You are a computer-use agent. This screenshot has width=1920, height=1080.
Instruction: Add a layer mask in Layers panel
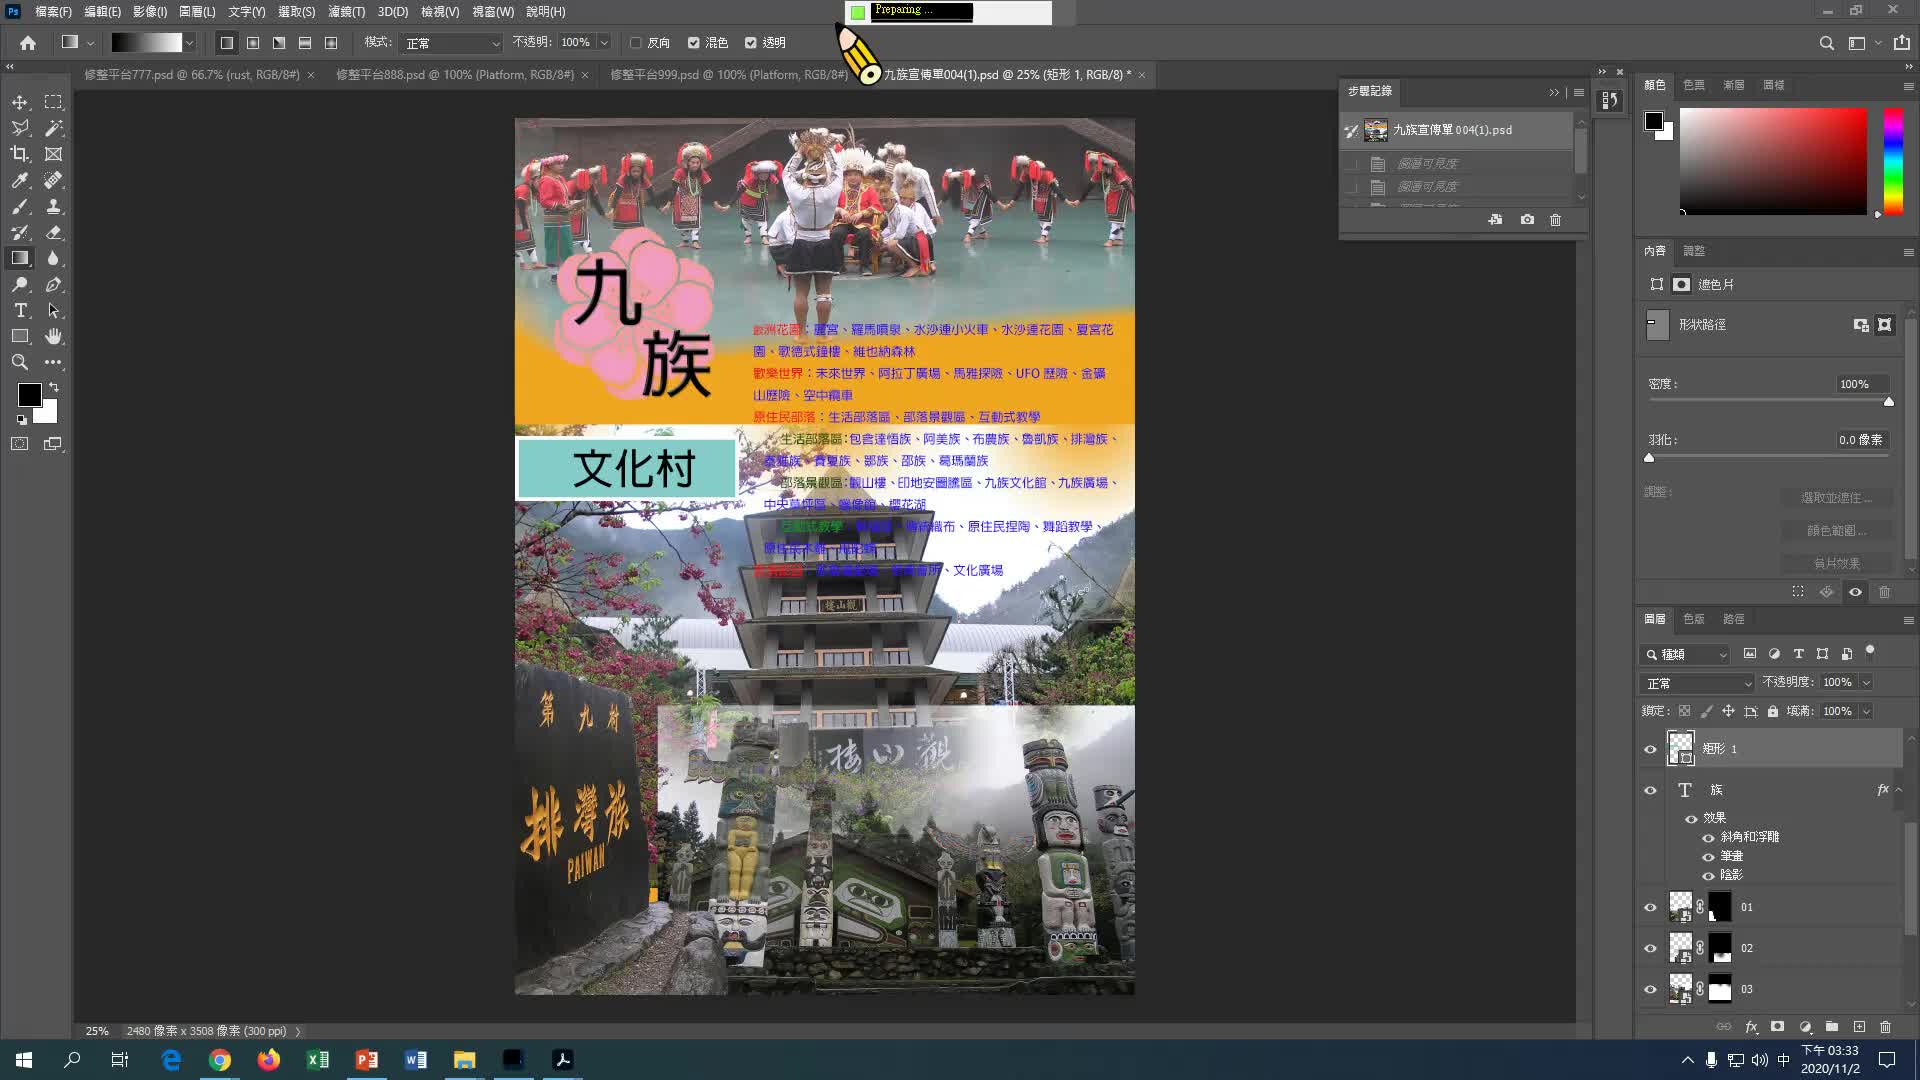1777,1027
